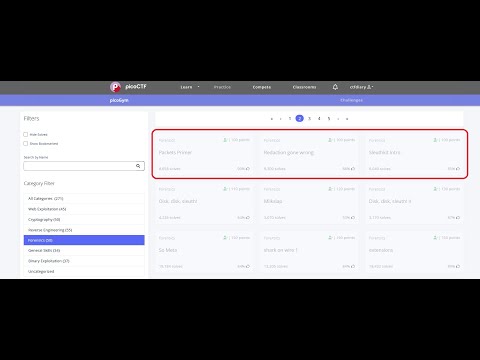Click solver icon on Milkslap card
Screen dimensions: 480x360
(x=330, y=189)
